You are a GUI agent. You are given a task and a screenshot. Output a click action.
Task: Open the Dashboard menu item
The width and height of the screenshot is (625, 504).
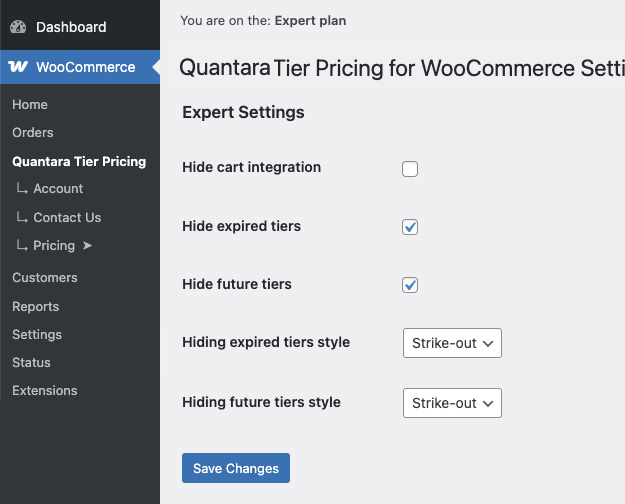[x=70, y=27]
